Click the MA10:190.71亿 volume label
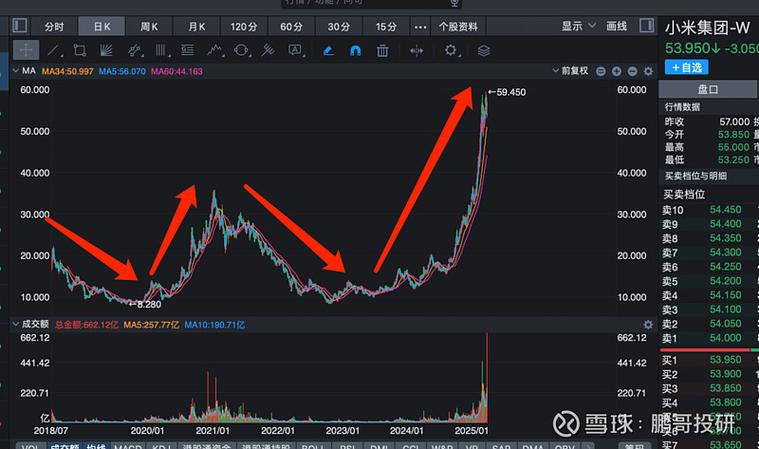The height and width of the screenshot is (449, 759). coord(214,325)
